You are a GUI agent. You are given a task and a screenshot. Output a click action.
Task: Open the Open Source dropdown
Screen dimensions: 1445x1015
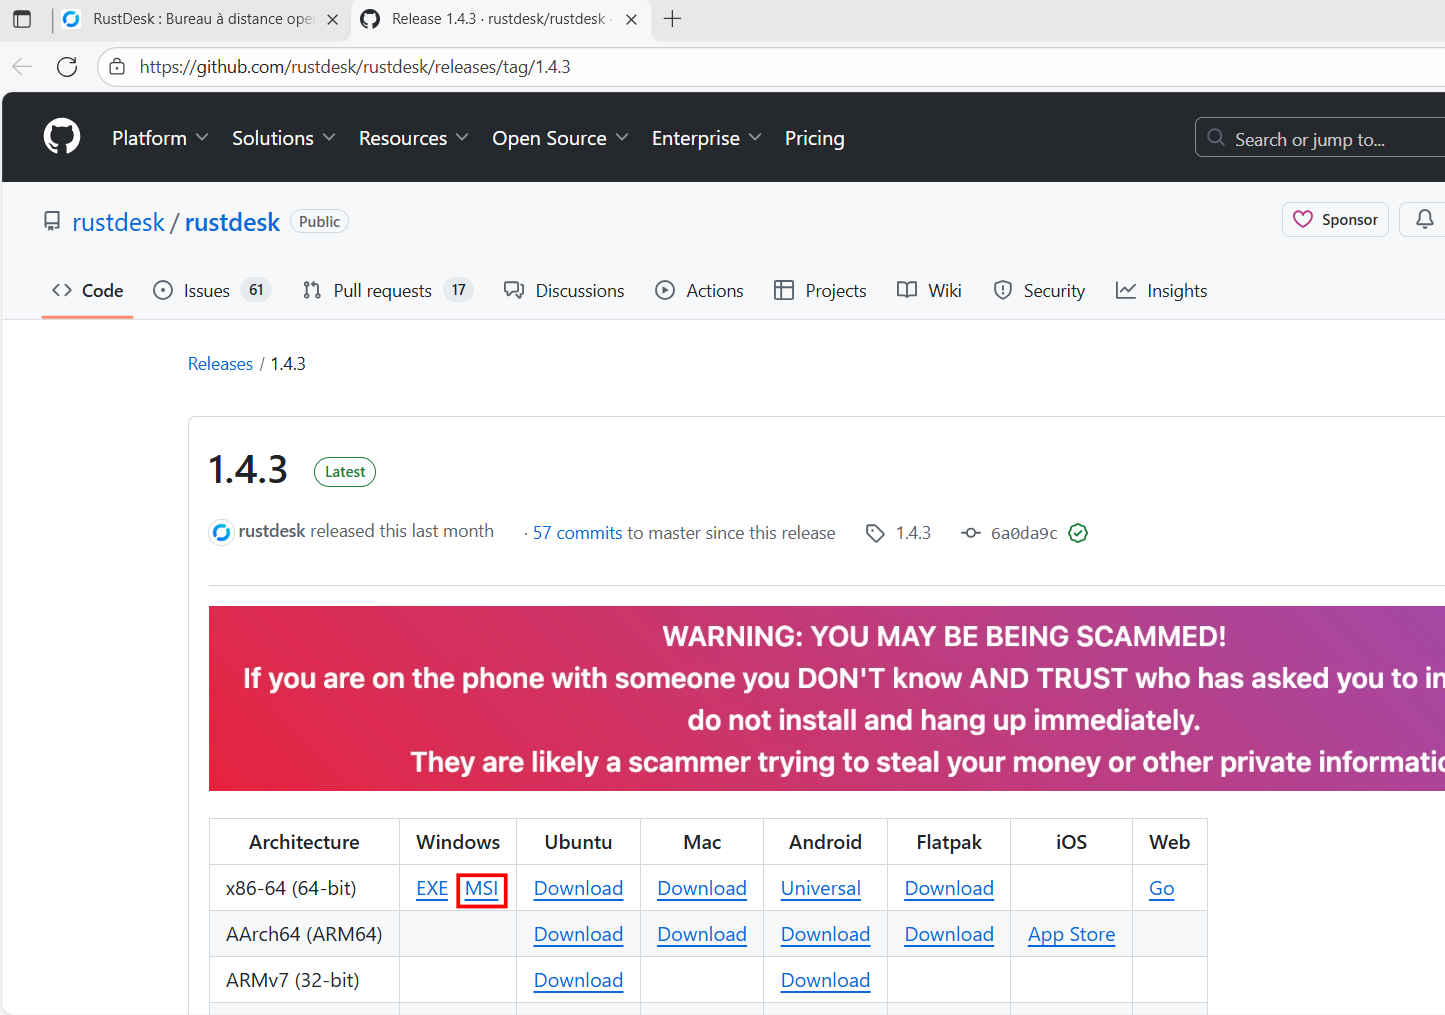click(560, 138)
